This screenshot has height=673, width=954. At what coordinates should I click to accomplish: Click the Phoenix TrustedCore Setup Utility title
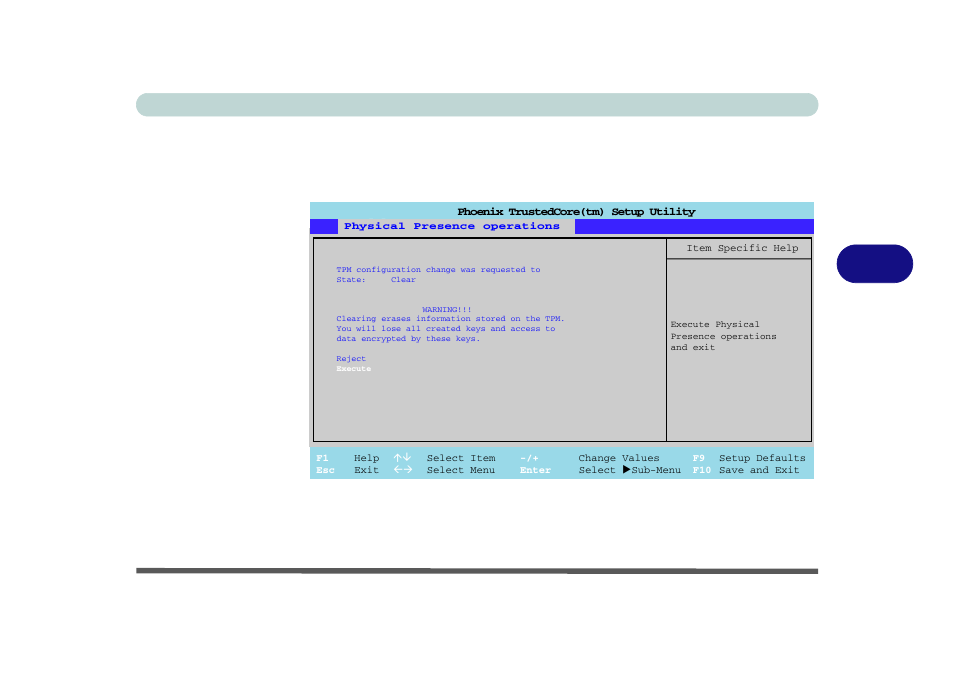pos(576,211)
